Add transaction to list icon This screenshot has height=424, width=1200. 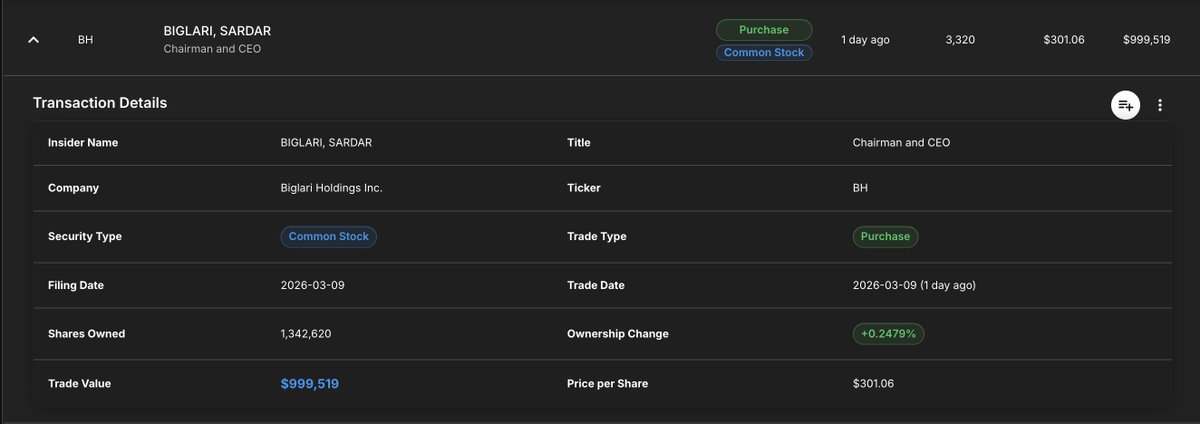(1126, 105)
